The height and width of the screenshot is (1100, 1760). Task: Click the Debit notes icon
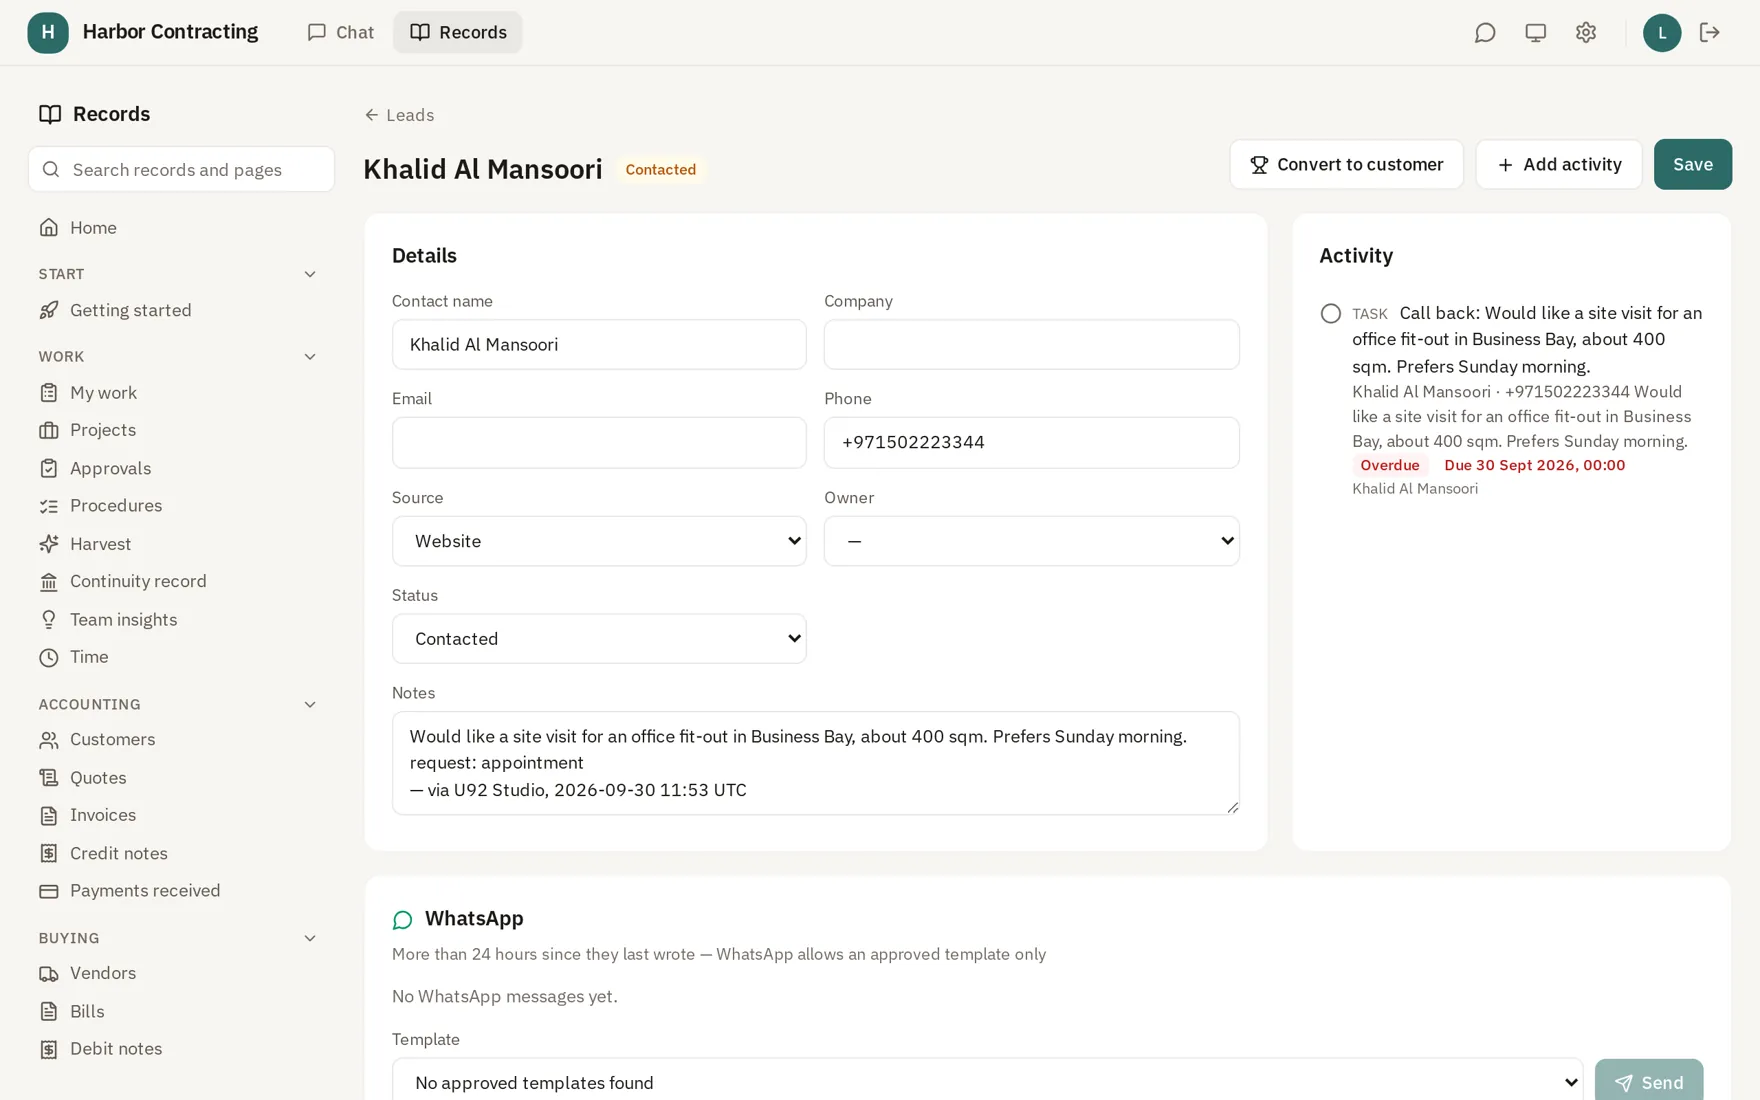pyautogui.click(x=49, y=1049)
